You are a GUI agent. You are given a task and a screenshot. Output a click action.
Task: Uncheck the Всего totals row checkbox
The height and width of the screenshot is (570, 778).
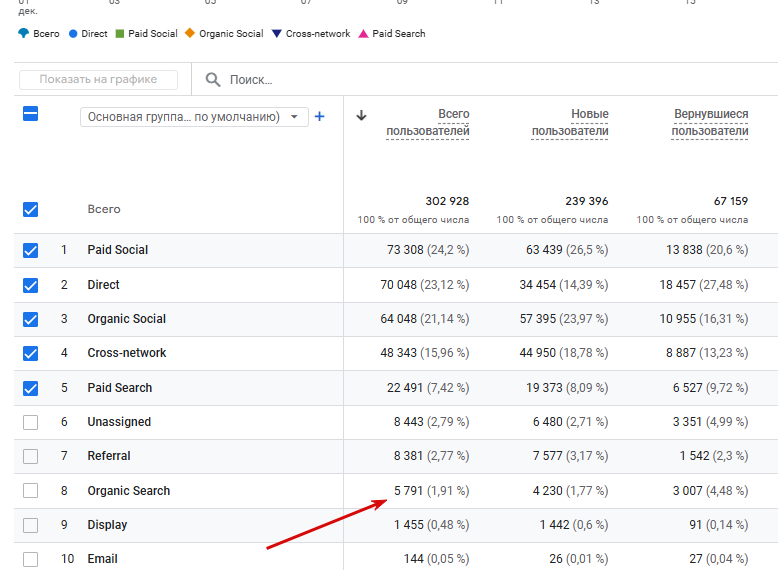click(30, 209)
